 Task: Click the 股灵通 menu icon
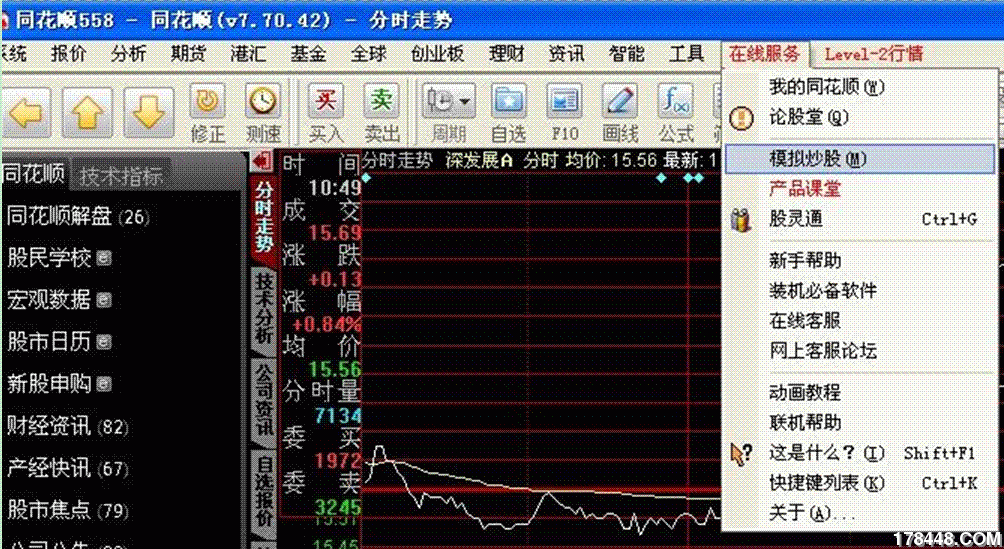[x=741, y=219]
